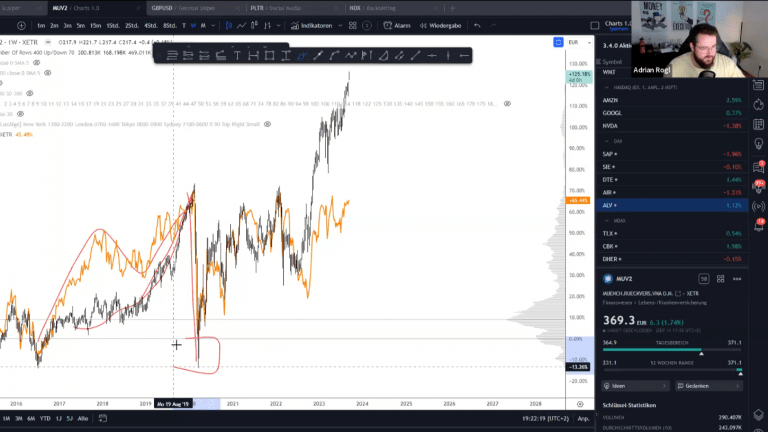Toggle visibility of second close SMA 5 indicator

pos(48,73)
